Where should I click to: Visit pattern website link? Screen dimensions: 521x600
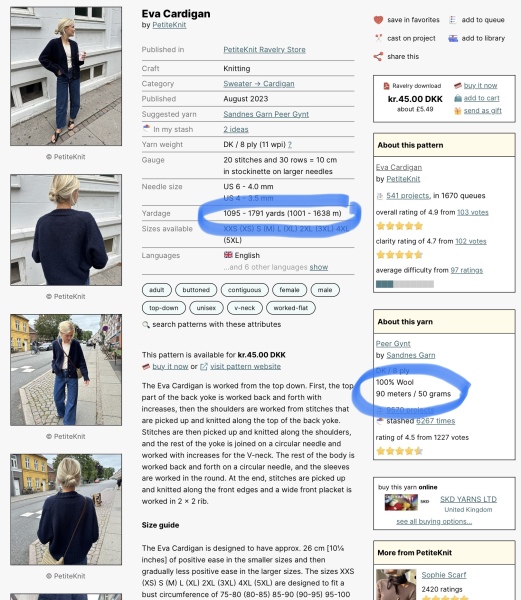pos(245,367)
